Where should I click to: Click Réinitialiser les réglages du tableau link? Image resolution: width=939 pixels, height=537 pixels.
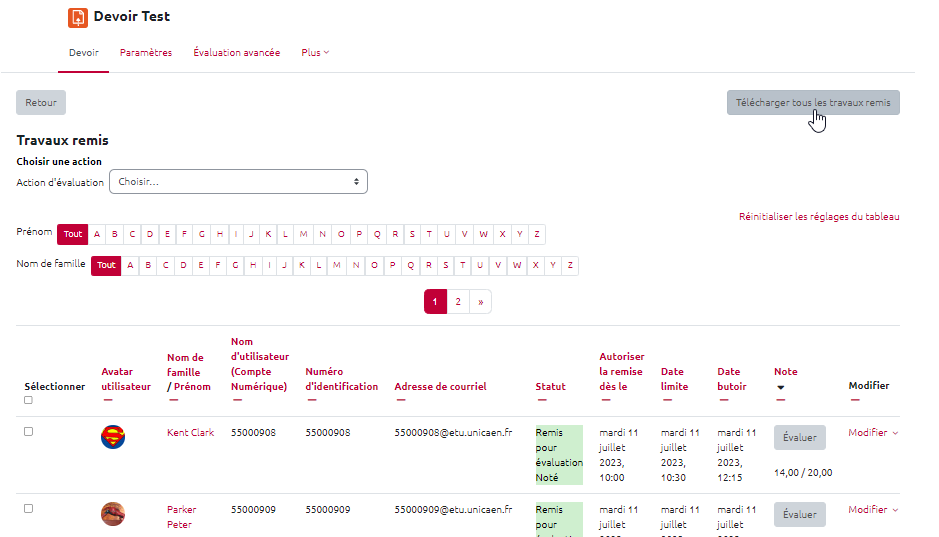818,216
